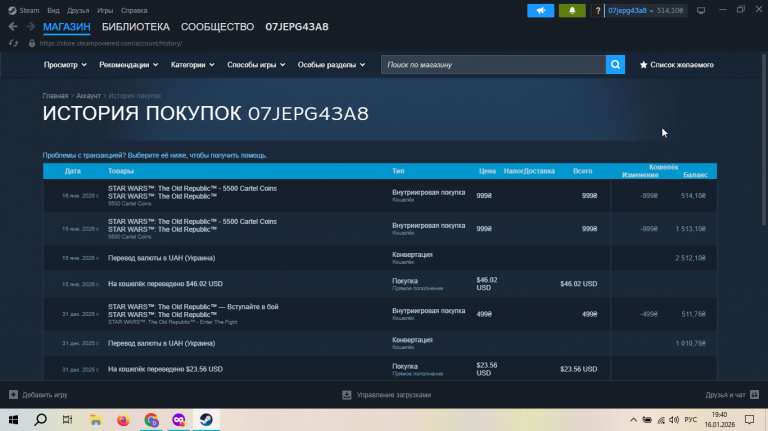Focus the store search field
The width and height of the screenshot is (768, 431).
tap(493, 65)
